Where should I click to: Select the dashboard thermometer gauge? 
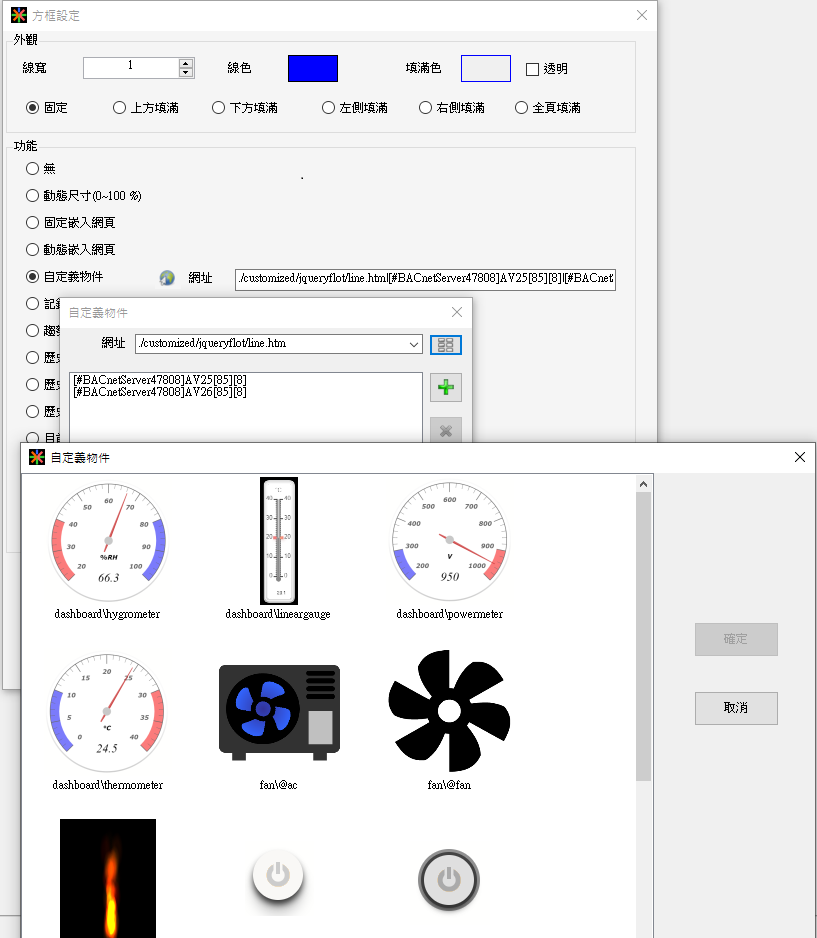pyautogui.click(x=107, y=711)
